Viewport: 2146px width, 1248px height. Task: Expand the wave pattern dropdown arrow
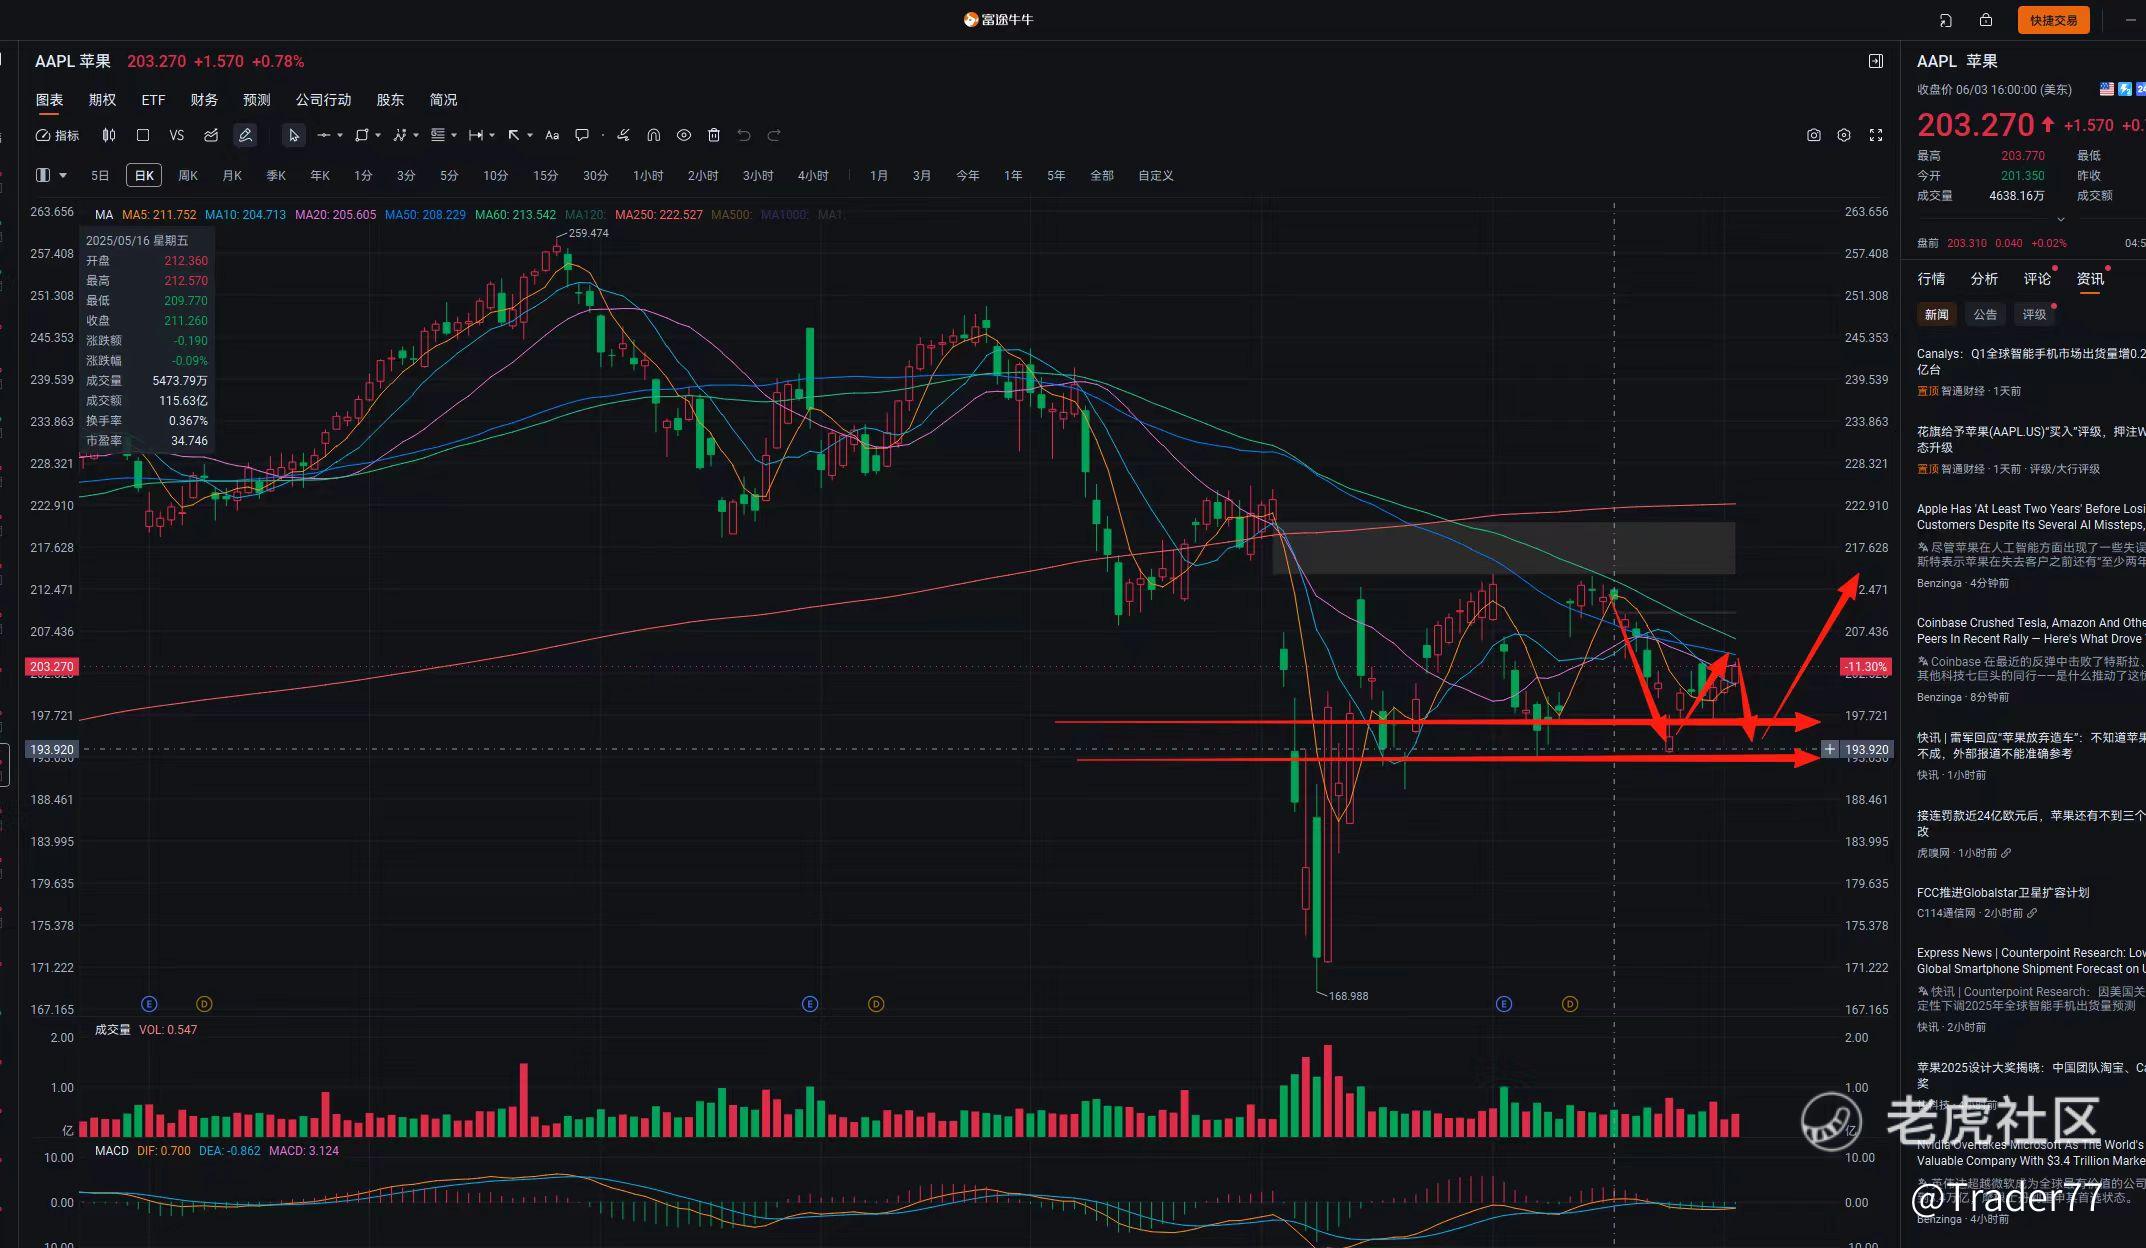tap(416, 135)
